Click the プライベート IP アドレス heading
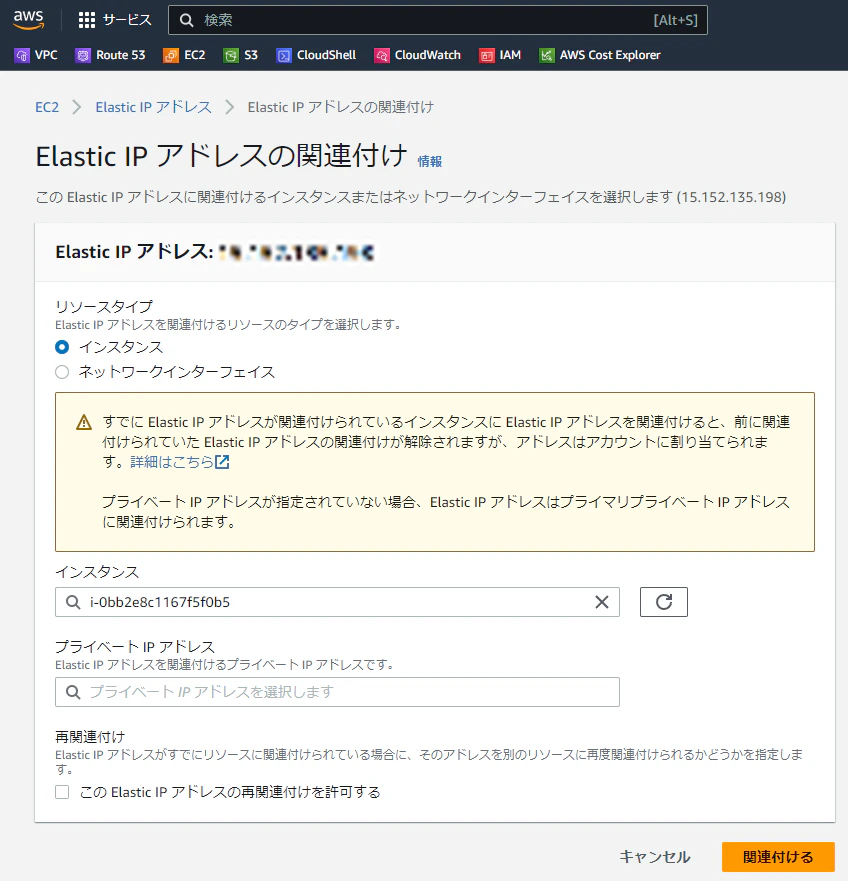Screen dimensions: 848x881 coord(135,647)
